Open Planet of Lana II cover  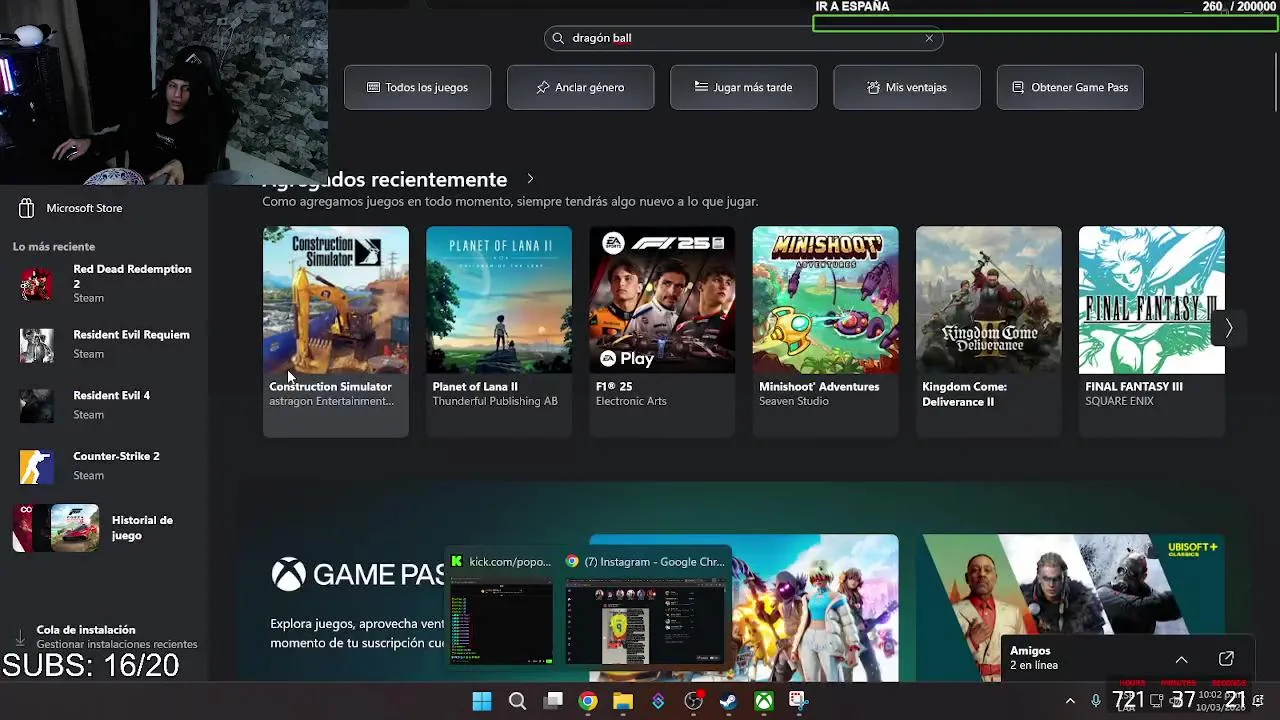tap(499, 300)
